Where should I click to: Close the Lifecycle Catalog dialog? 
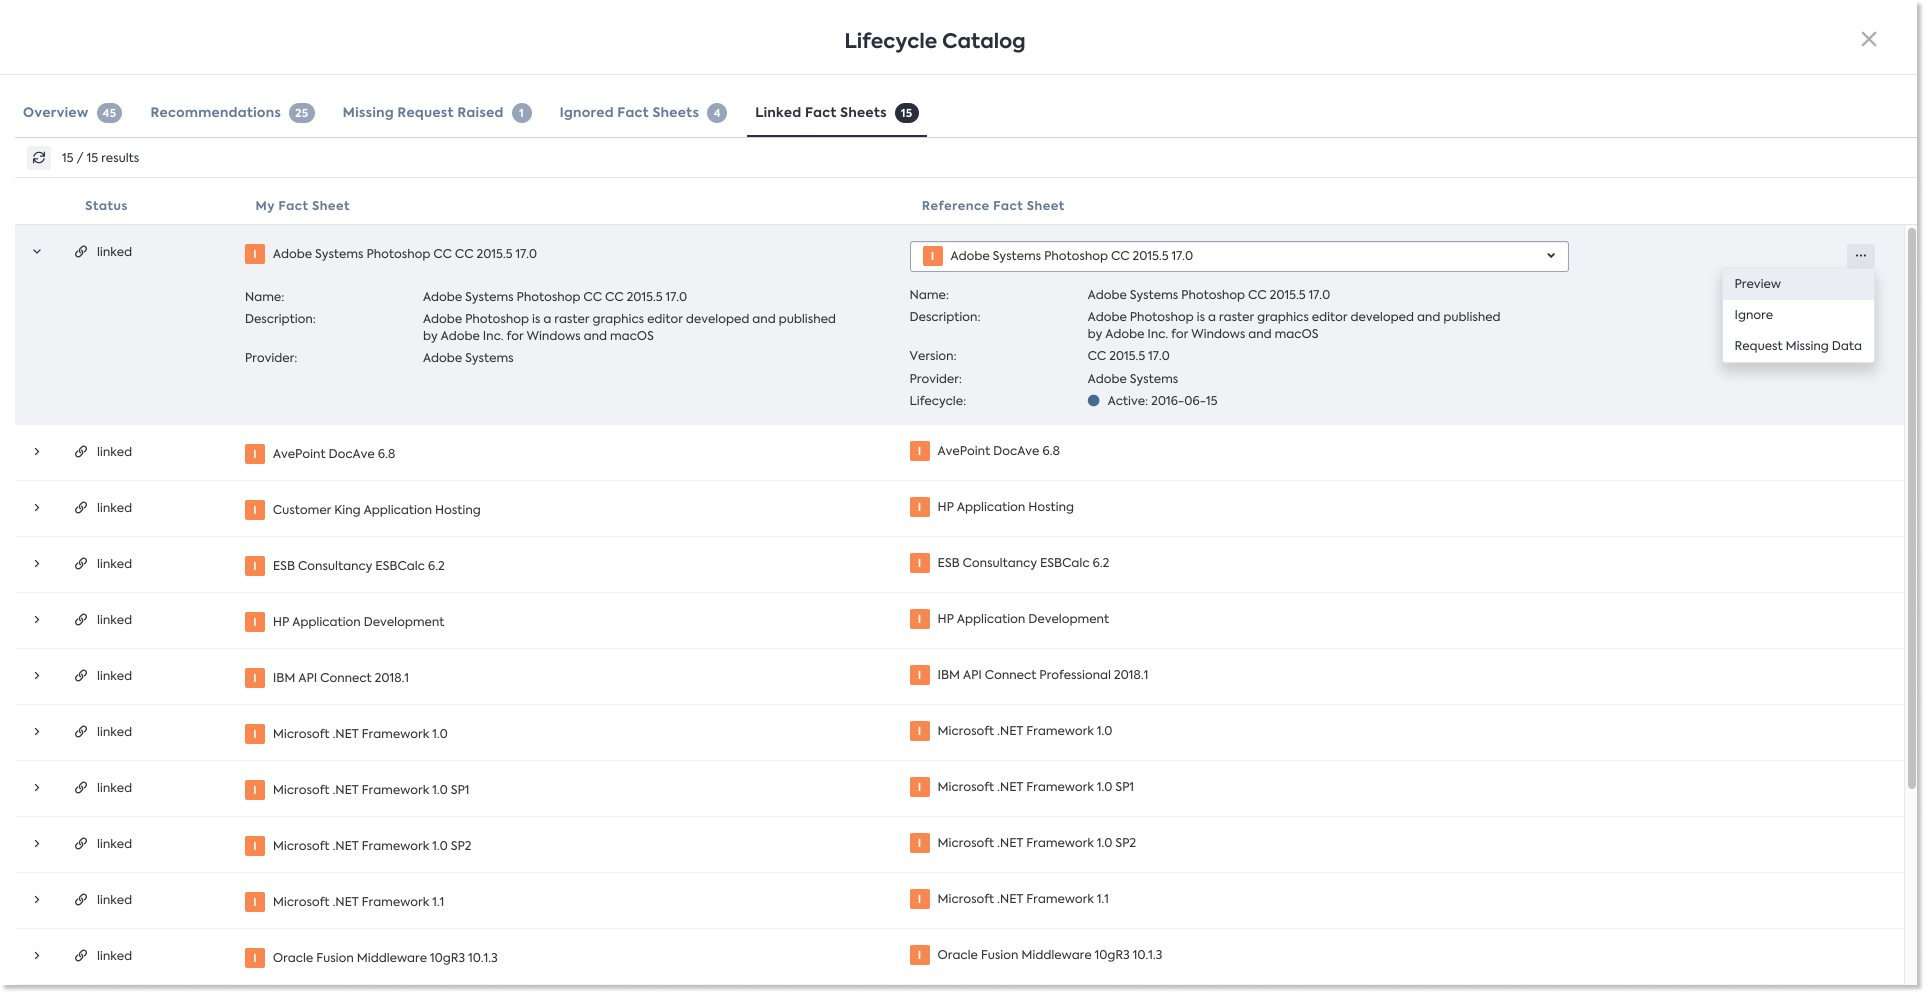tap(1868, 39)
